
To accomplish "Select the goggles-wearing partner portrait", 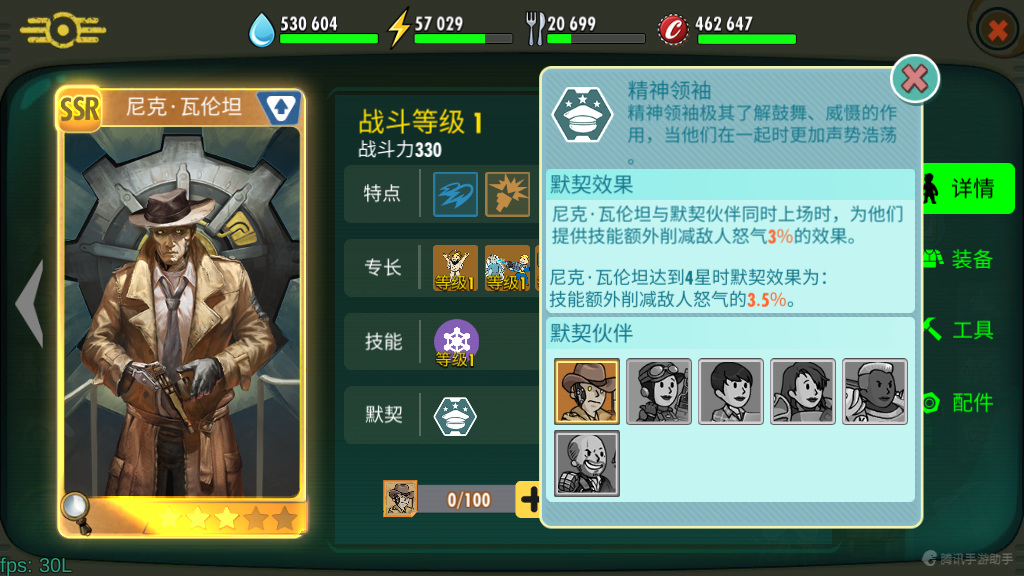I will click(658, 391).
